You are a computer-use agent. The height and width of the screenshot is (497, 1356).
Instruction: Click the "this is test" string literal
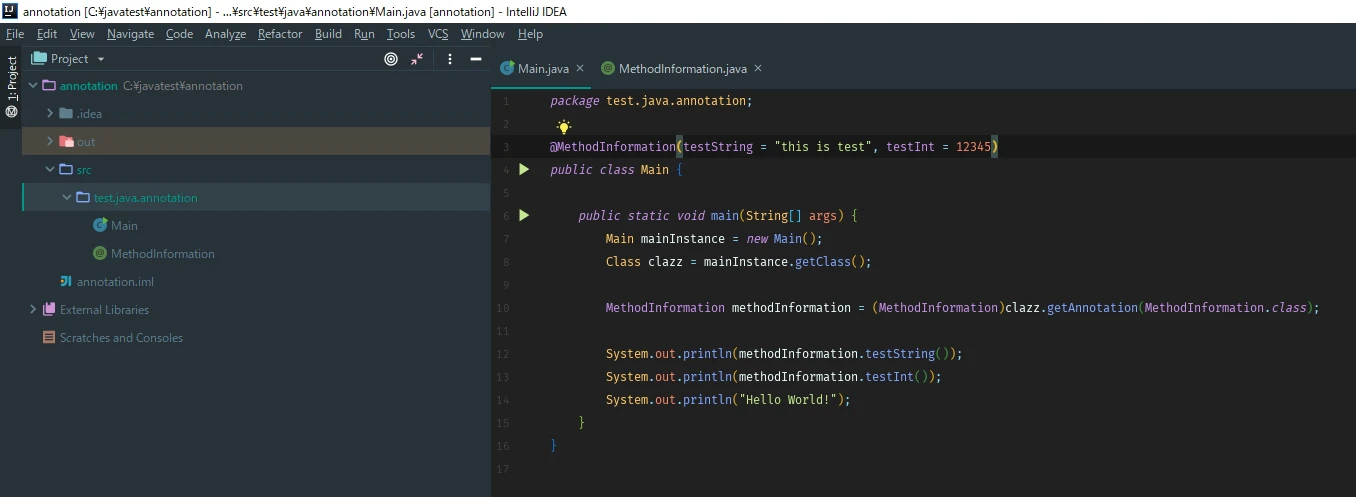pos(823,147)
